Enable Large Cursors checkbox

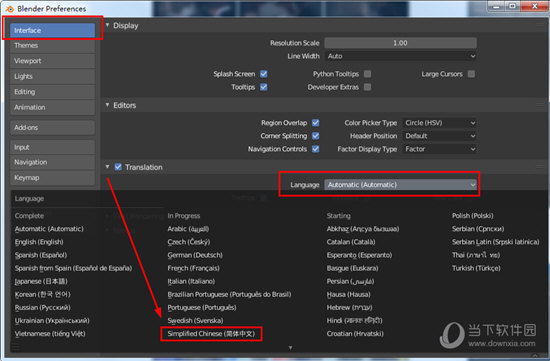coord(471,74)
